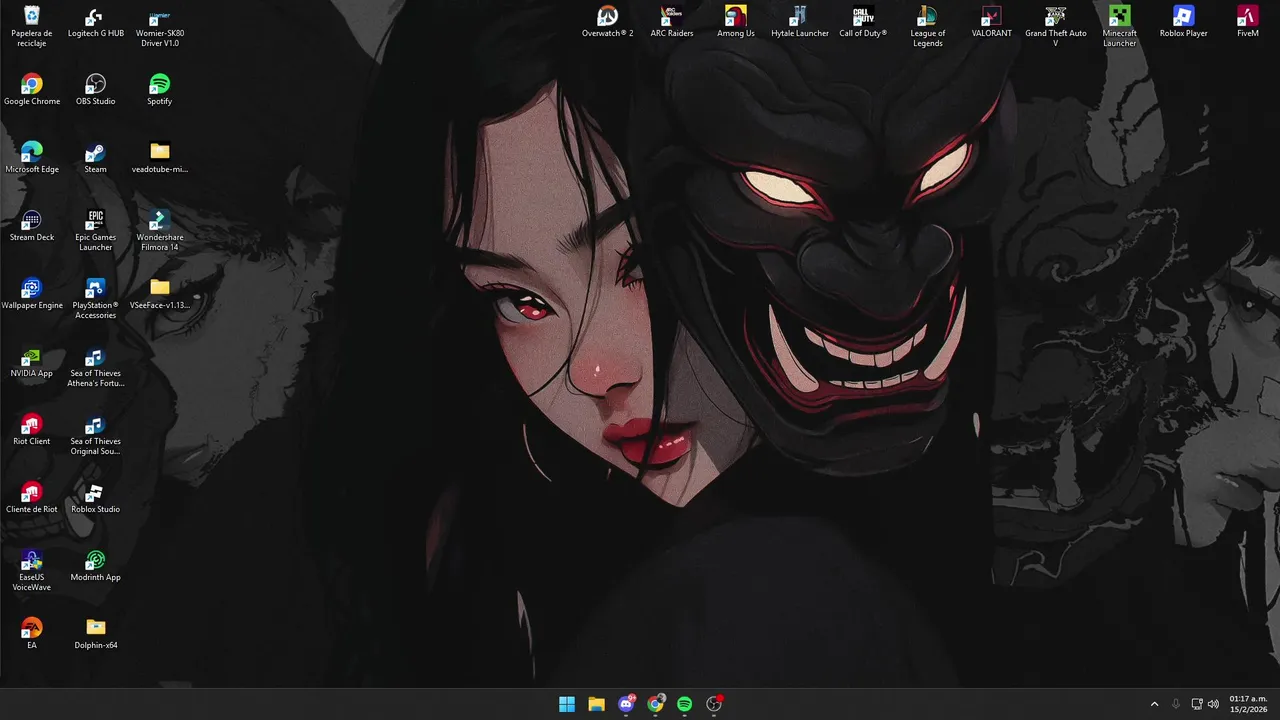1280x720 pixels.
Task: Select the Wondershare Filmora 14 shortcut
Action: (160, 230)
